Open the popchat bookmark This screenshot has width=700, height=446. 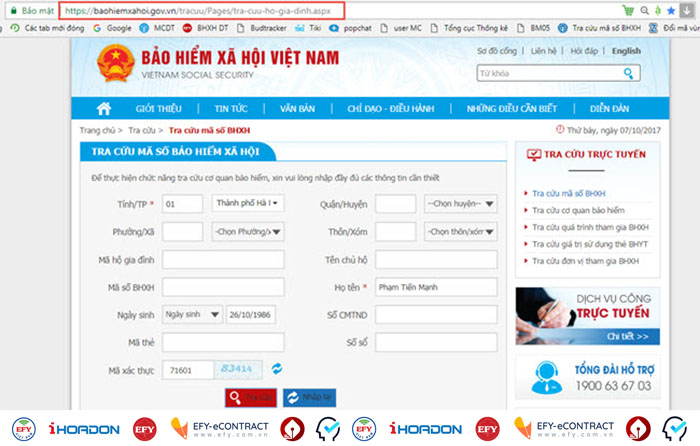(350, 28)
